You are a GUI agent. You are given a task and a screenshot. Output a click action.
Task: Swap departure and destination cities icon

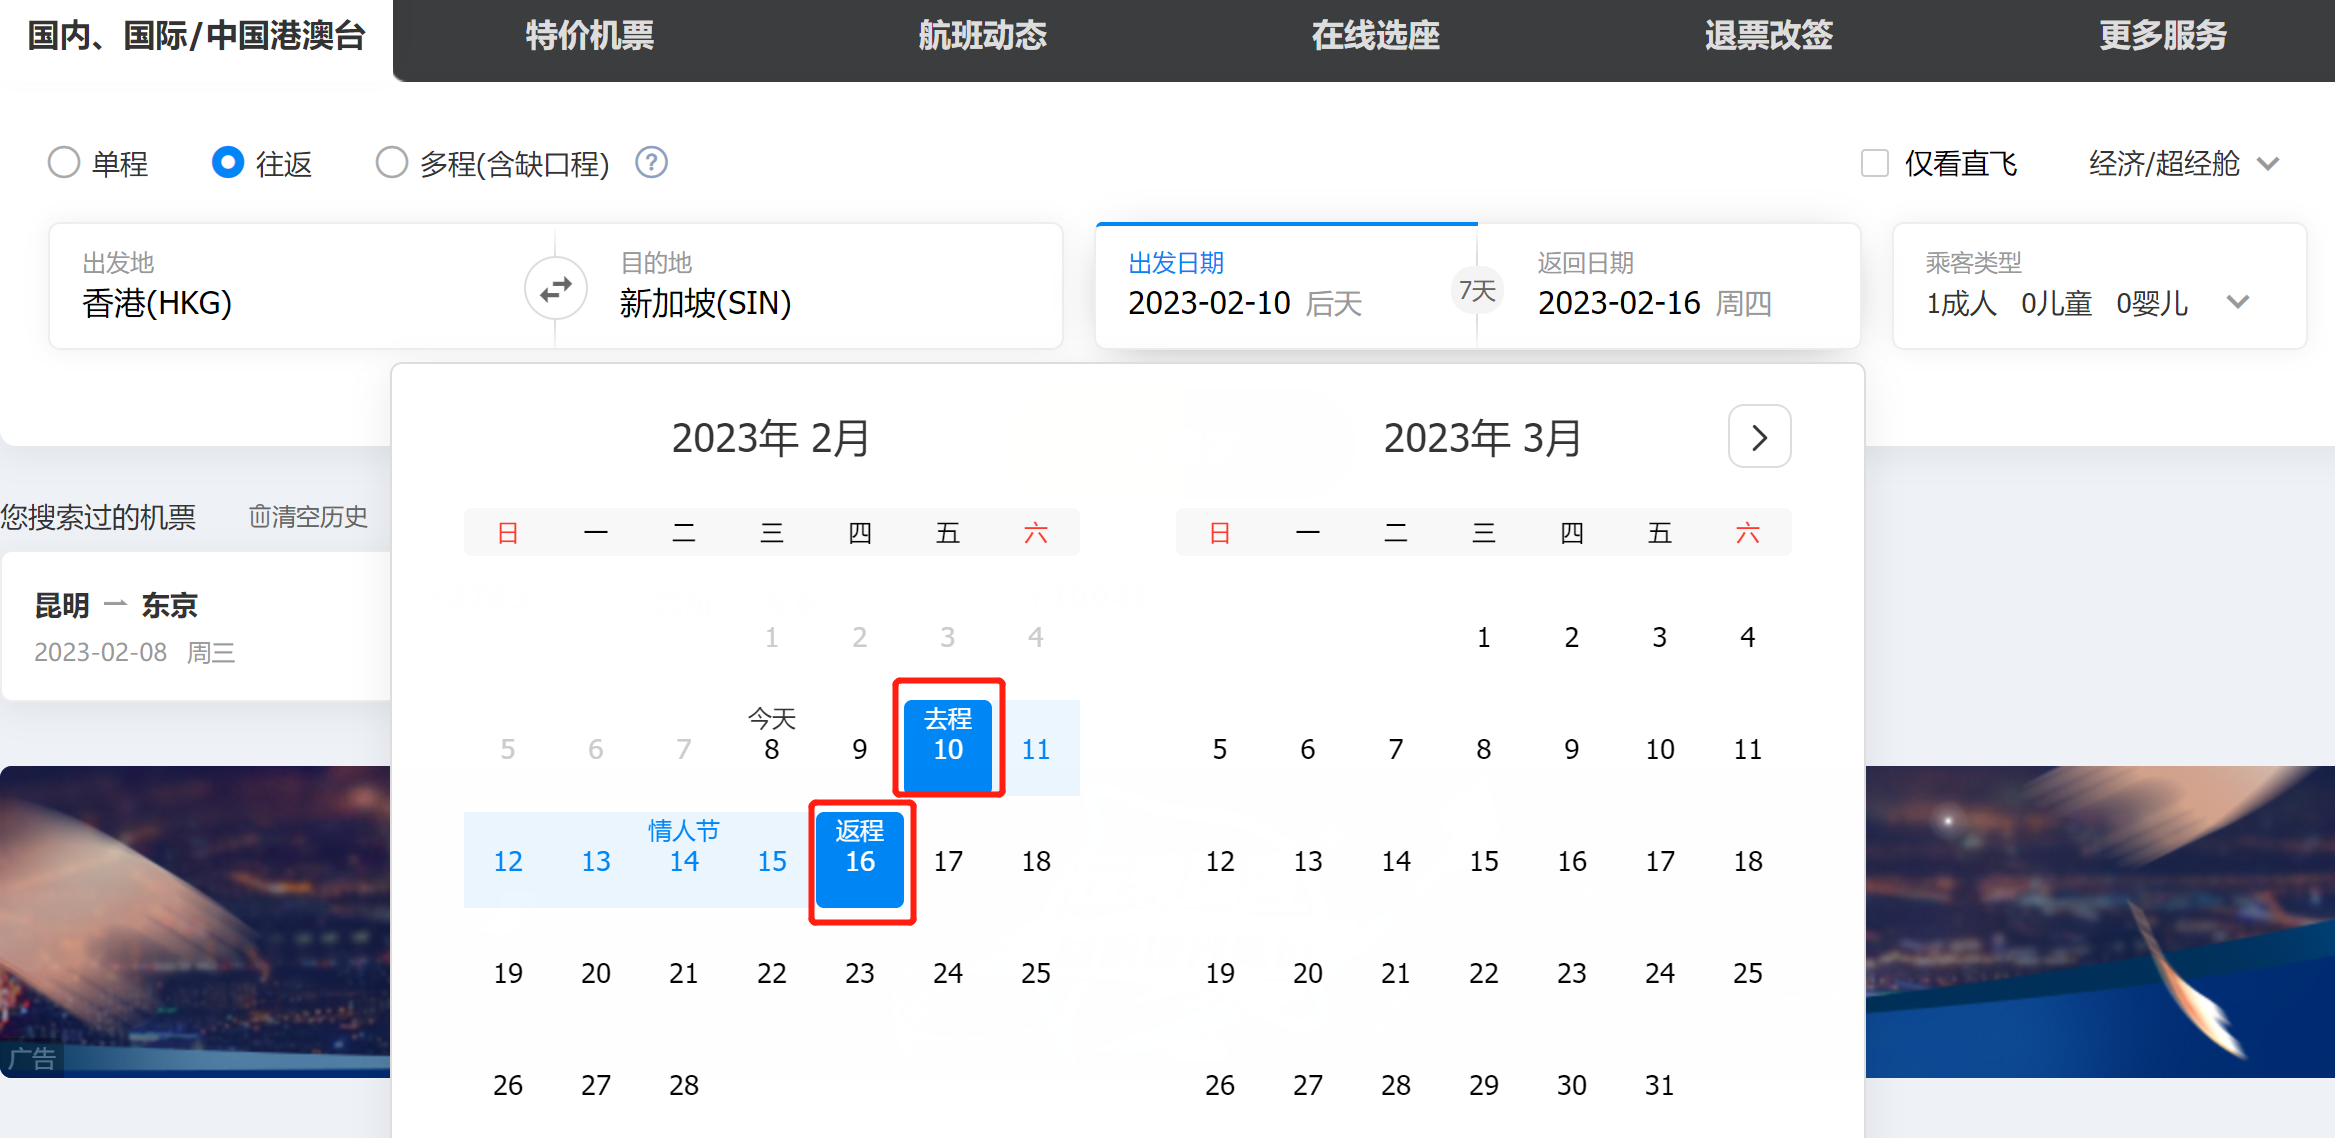(x=556, y=289)
